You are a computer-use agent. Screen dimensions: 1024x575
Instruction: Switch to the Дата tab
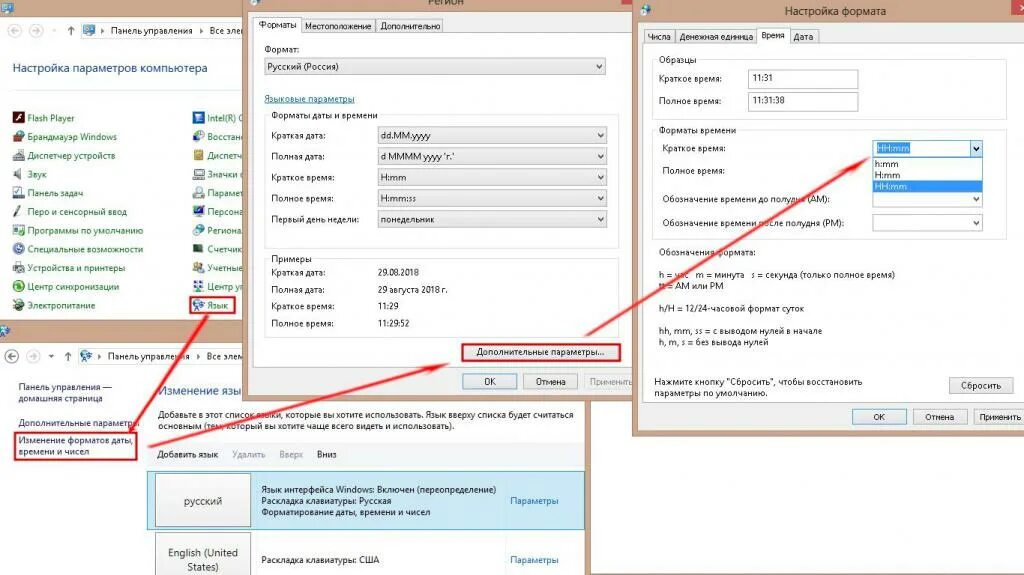(x=803, y=37)
